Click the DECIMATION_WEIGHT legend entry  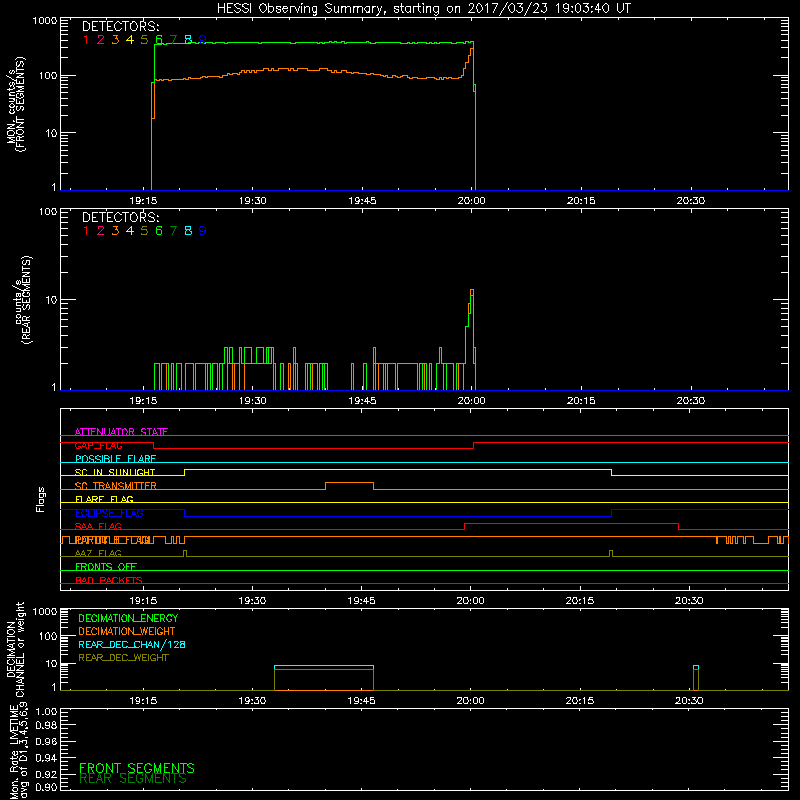pos(127,632)
